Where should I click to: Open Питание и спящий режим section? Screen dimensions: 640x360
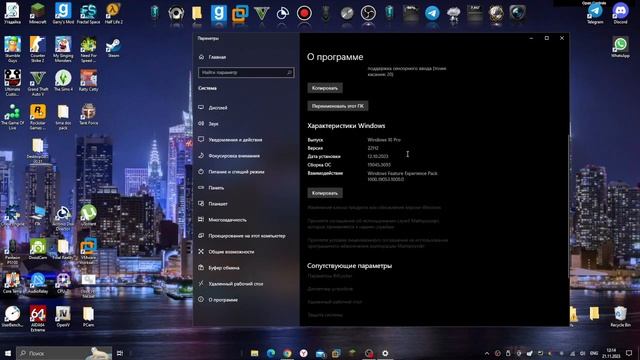click(x=236, y=172)
